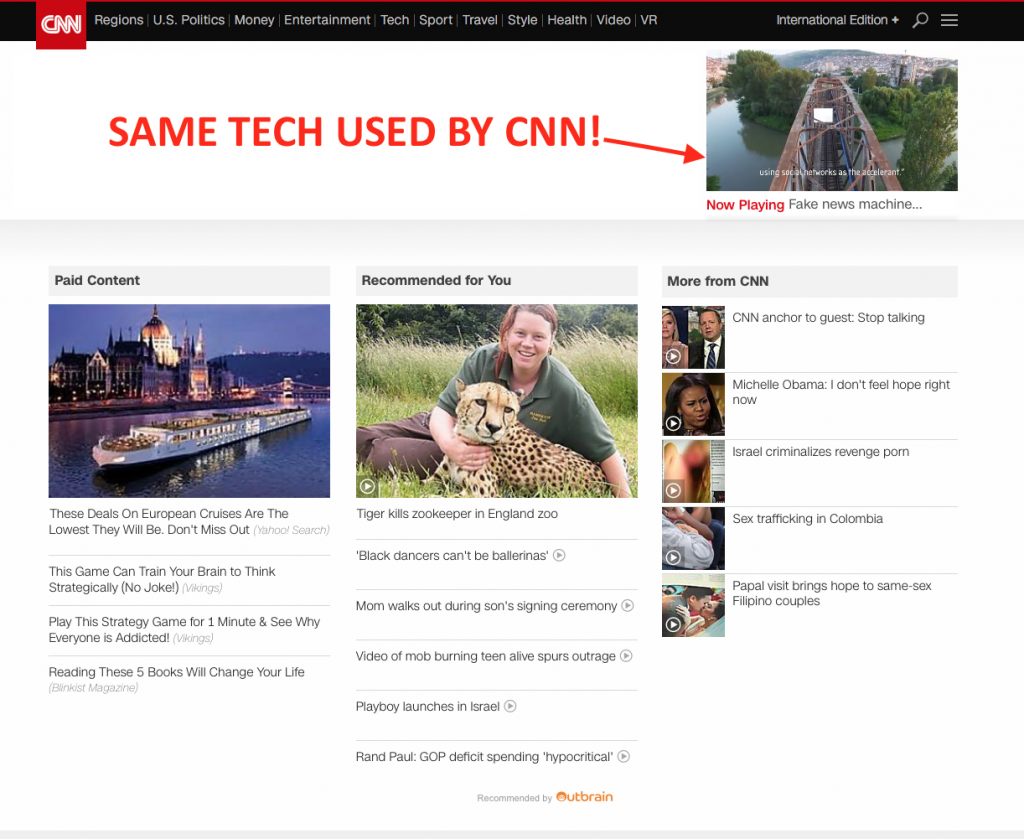Image resolution: width=1024 pixels, height=839 pixels.
Task: Click play icon after Rand Paul headline
Action: (x=624, y=756)
